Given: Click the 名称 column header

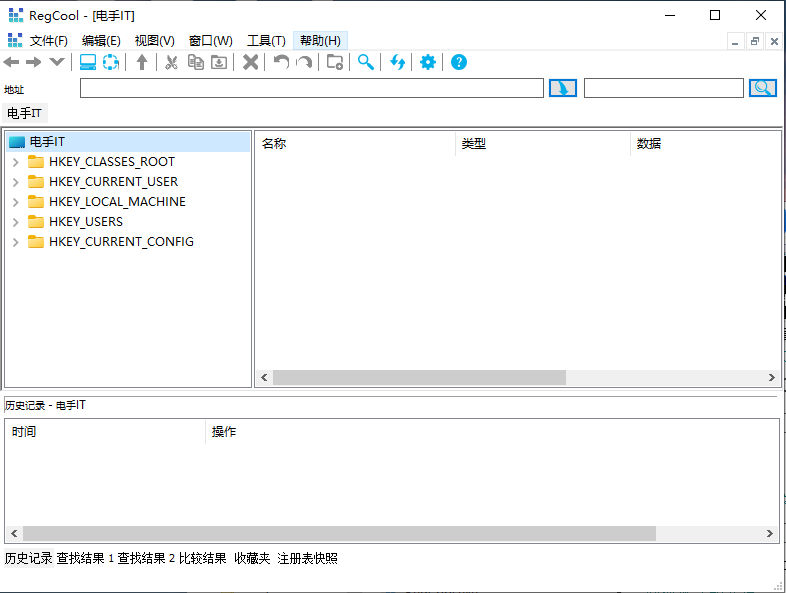Looking at the screenshot, I should pyautogui.click(x=355, y=144).
